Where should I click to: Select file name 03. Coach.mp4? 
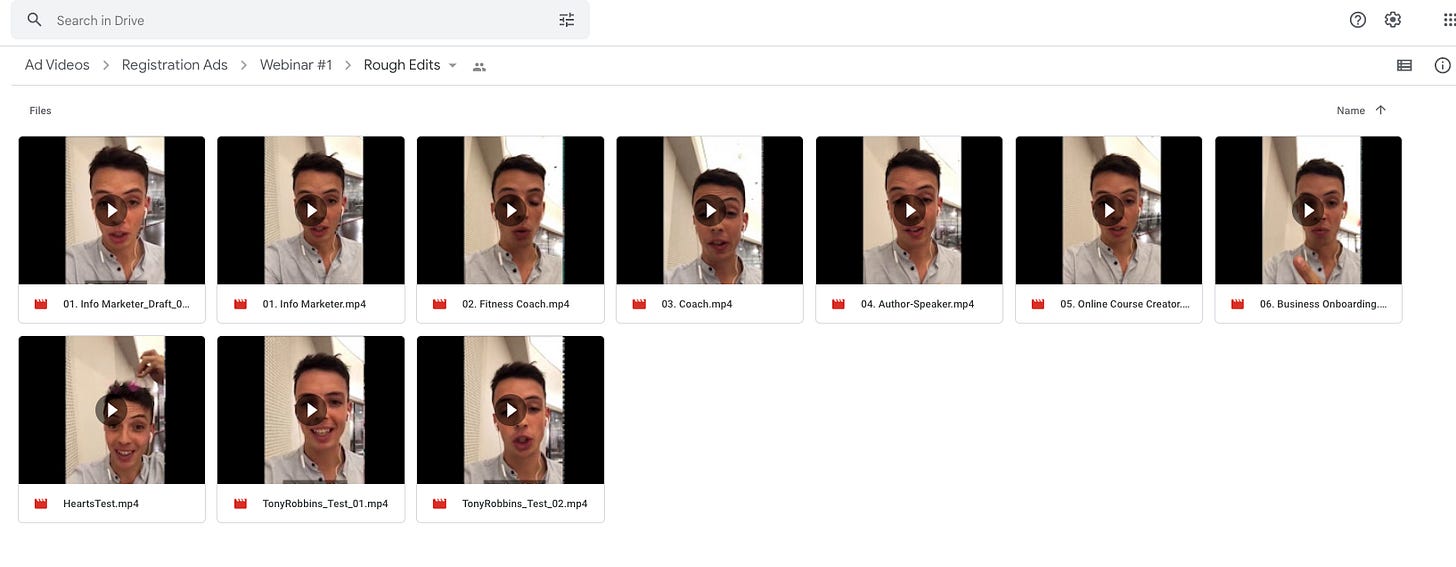click(697, 304)
